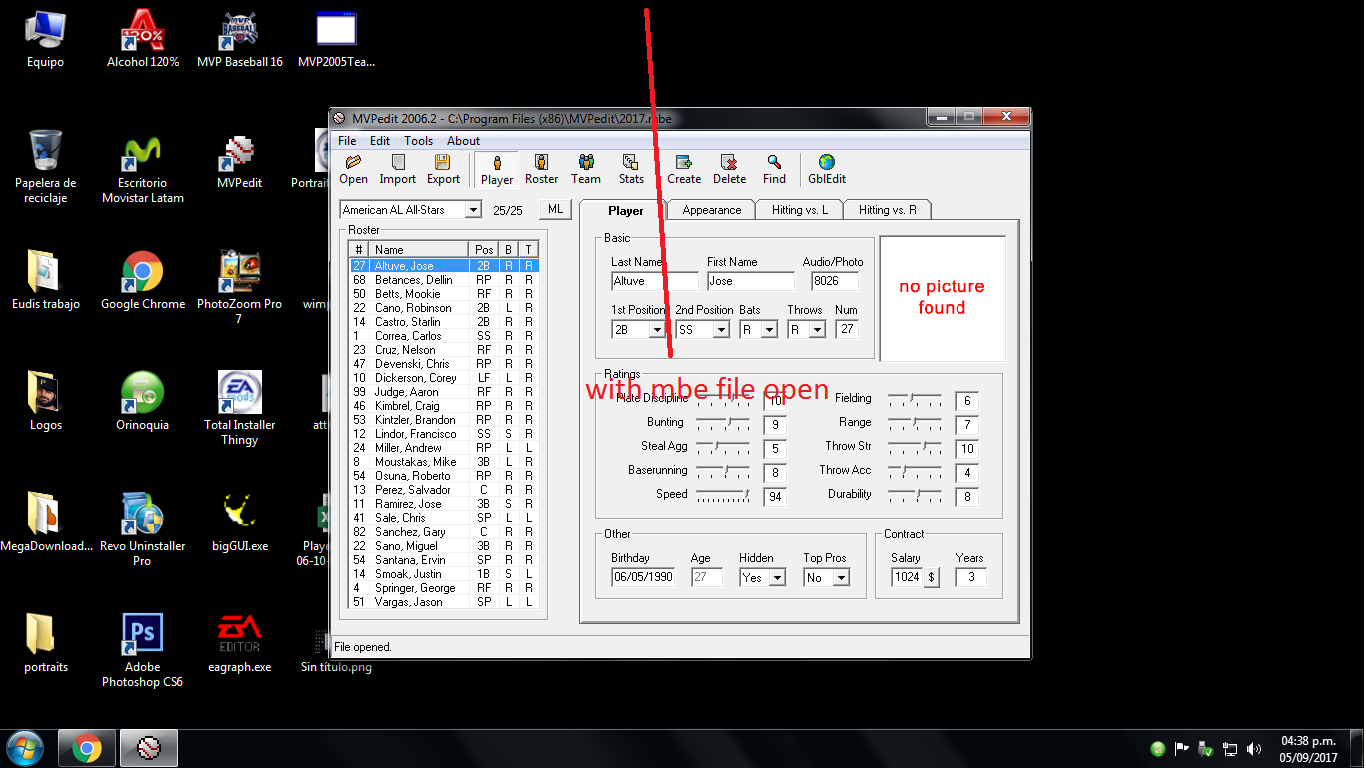Open Equipo desktop icon
Image resolution: width=1366 pixels, height=768 pixels.
(x=45, y=39)
